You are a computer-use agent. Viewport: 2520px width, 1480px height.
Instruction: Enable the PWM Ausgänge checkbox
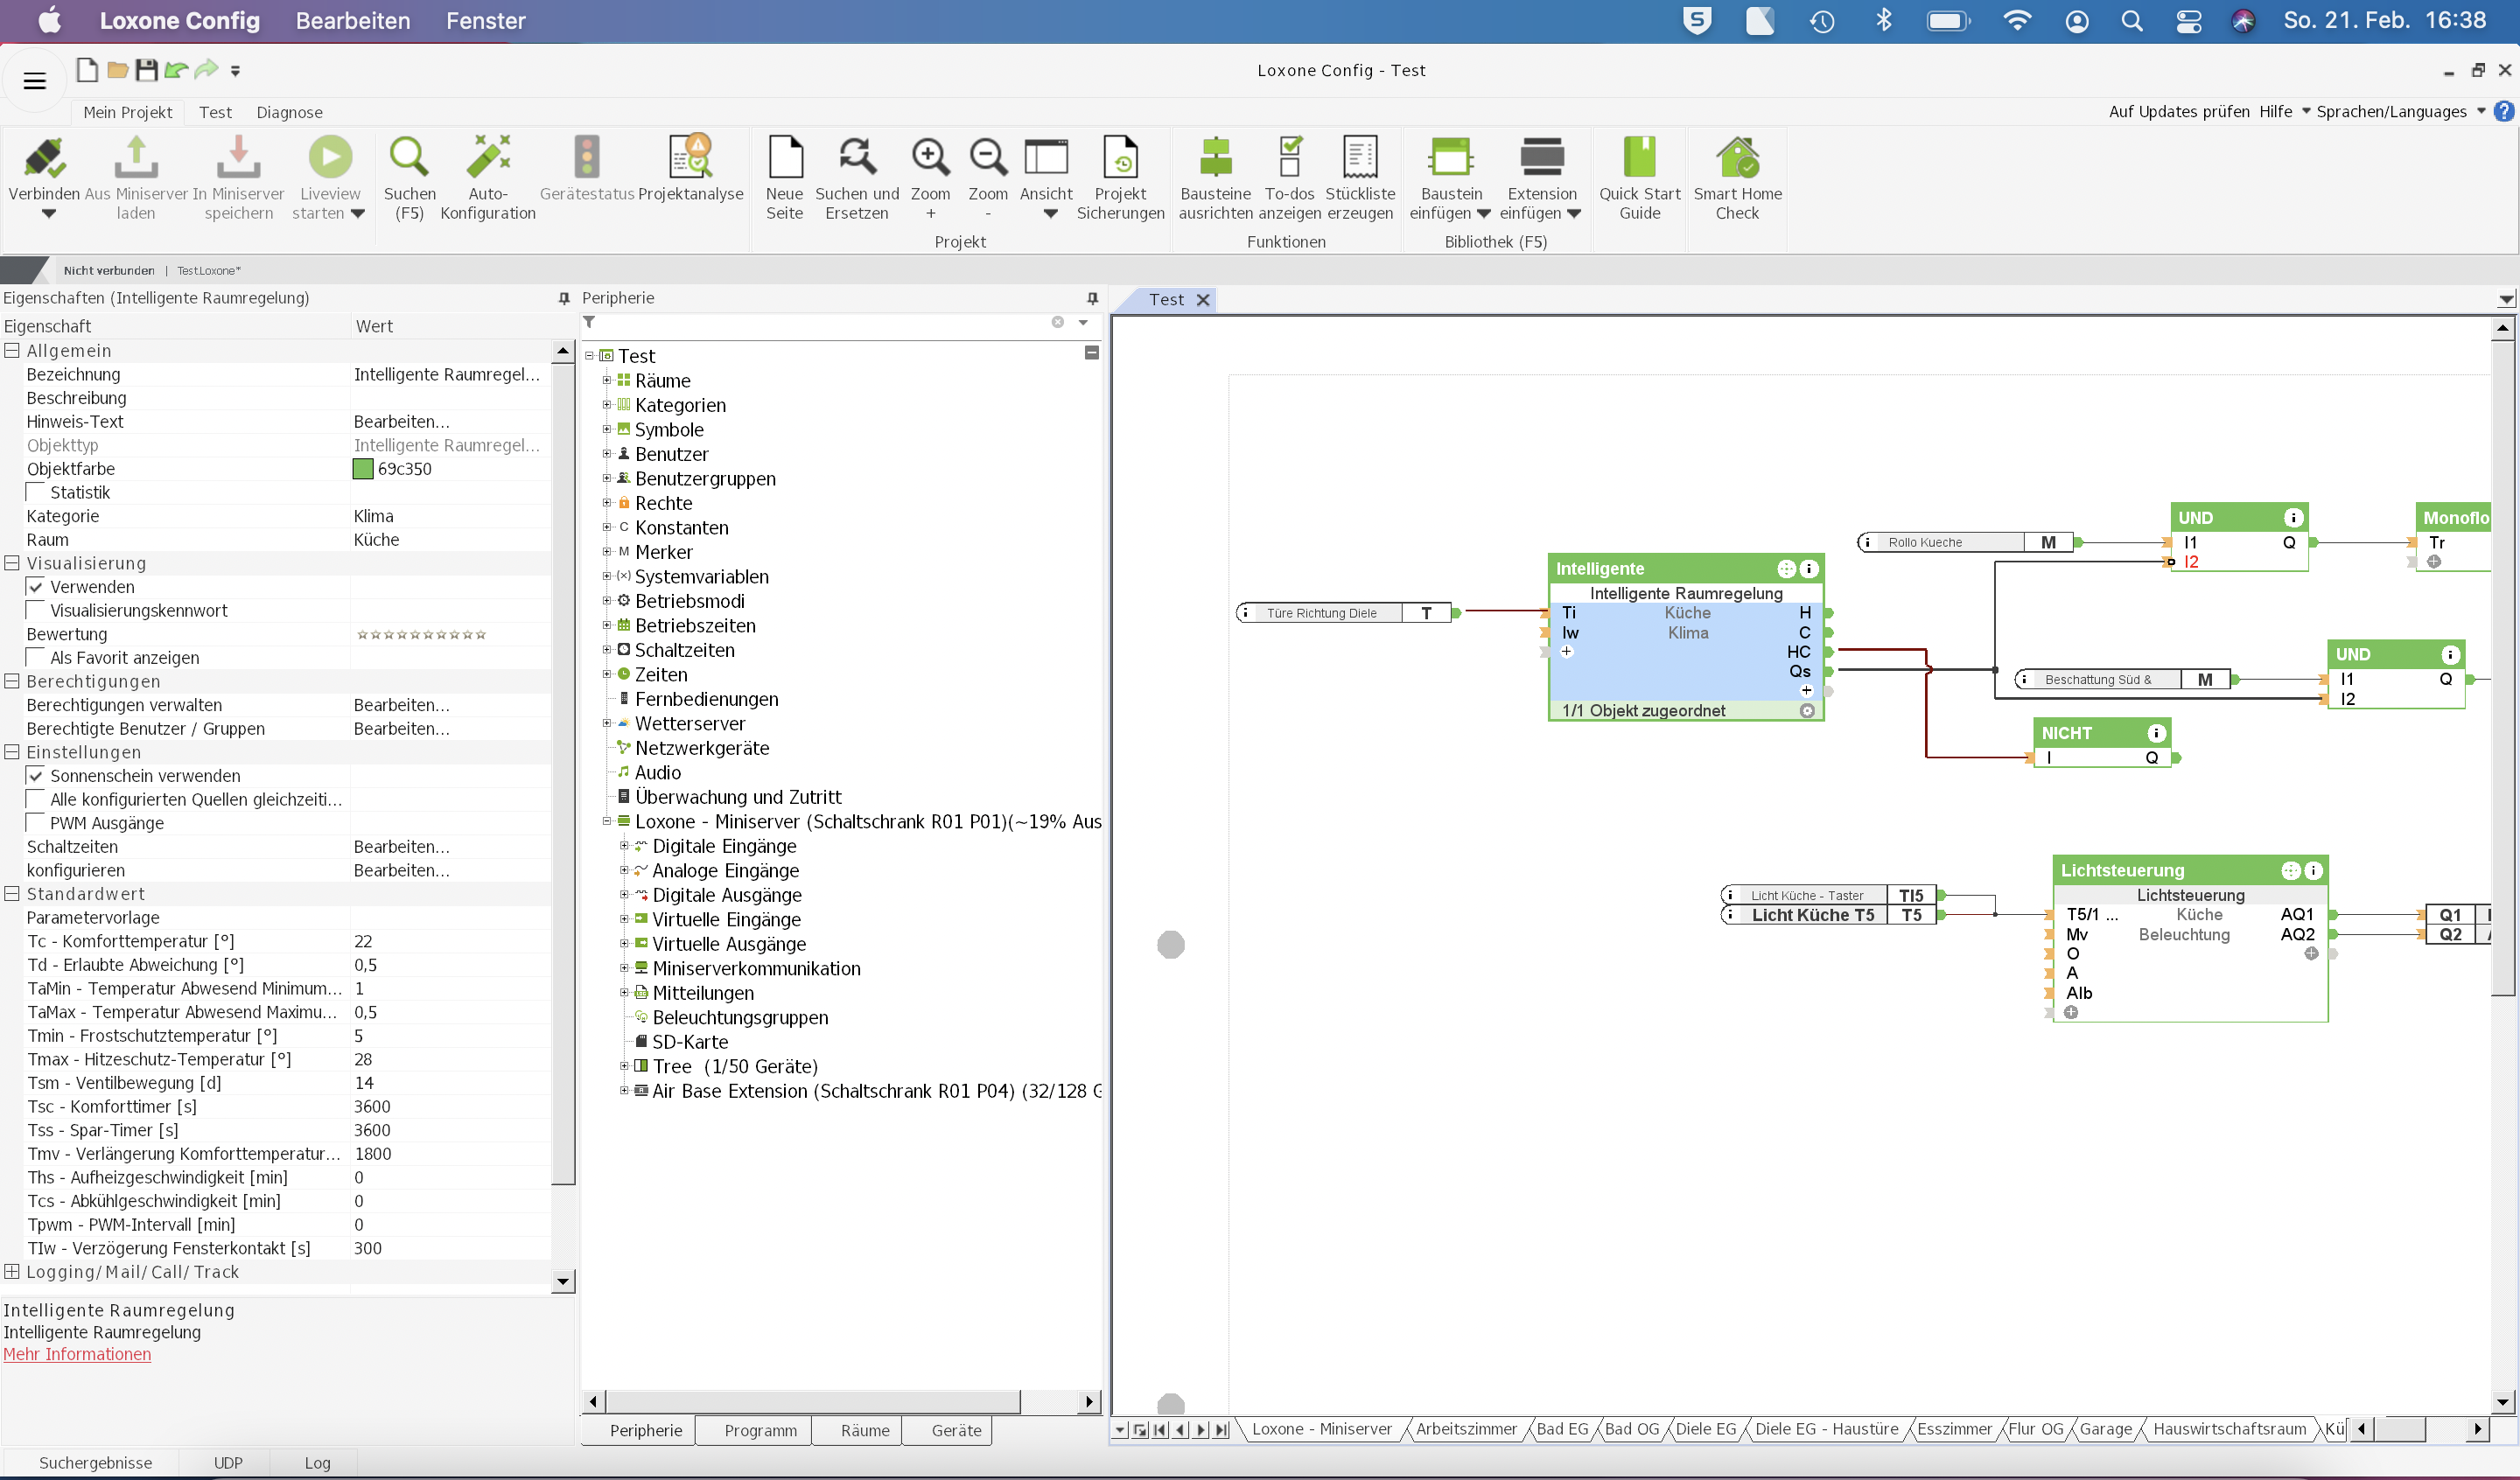click(36, 823)
